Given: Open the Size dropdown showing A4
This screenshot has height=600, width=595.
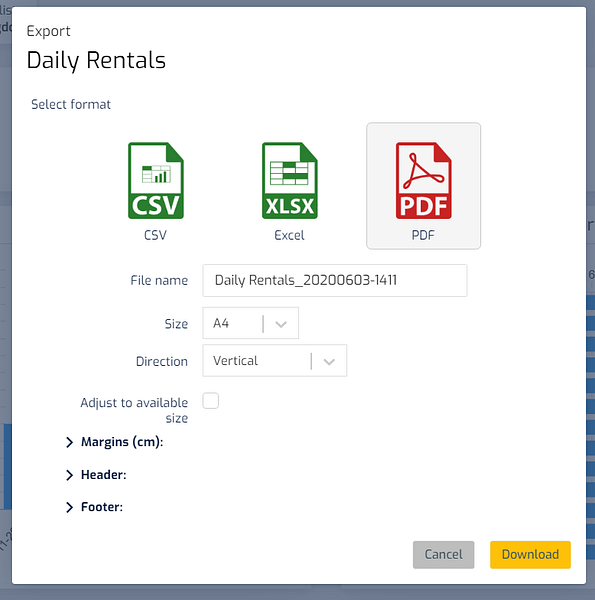Looking at the screenshot, I should coord(251,323).
